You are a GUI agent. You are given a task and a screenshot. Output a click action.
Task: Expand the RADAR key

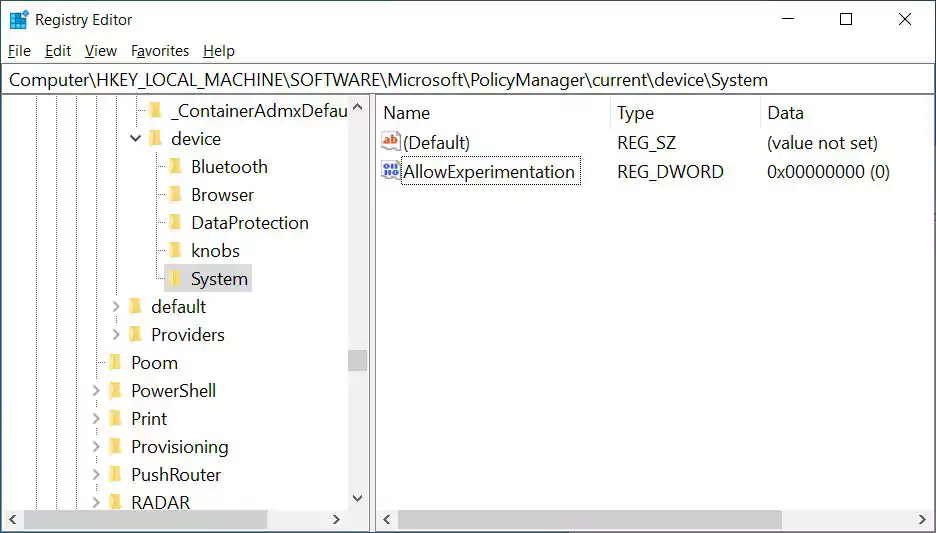click(96, 503)
